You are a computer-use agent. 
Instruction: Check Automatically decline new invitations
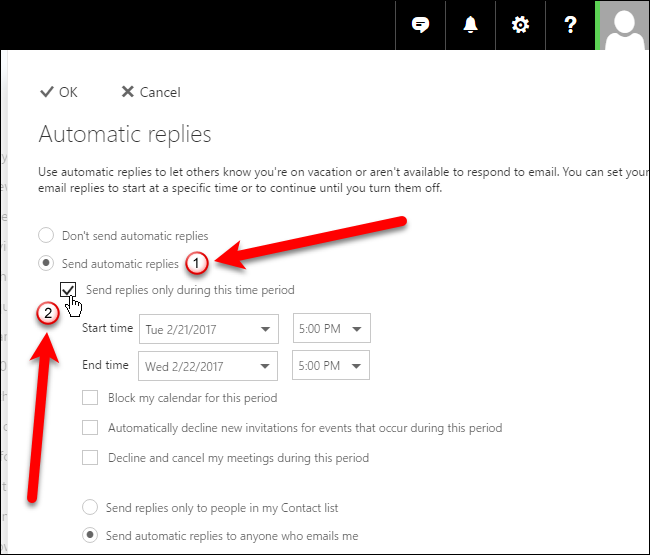(90, 428)
